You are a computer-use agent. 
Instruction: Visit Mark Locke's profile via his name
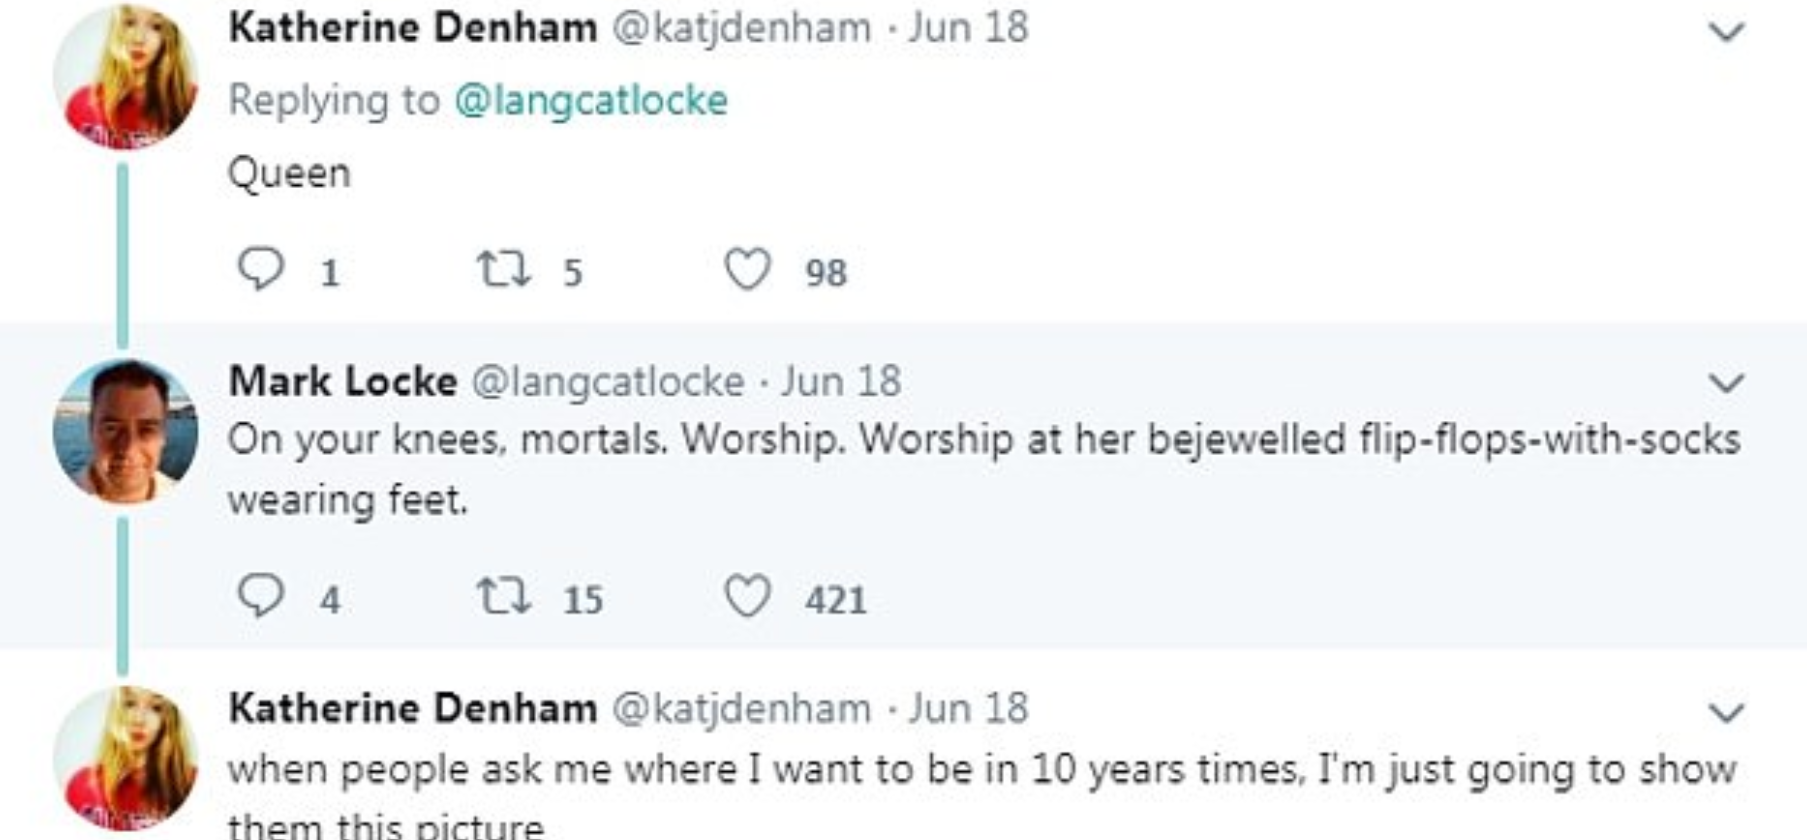pyautogui.click(x=343, y=381)
